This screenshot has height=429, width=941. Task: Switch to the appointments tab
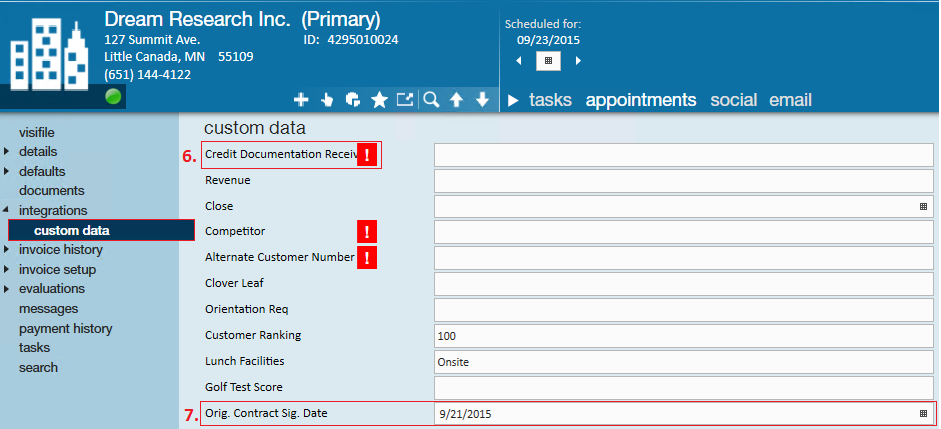pos(641,100)
